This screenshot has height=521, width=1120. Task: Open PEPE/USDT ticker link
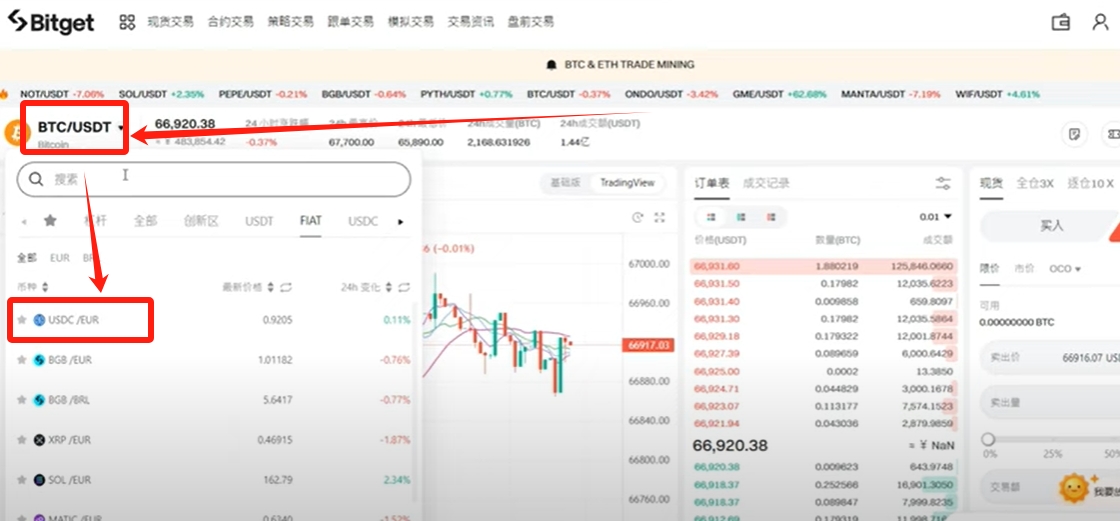pos(263,94)
